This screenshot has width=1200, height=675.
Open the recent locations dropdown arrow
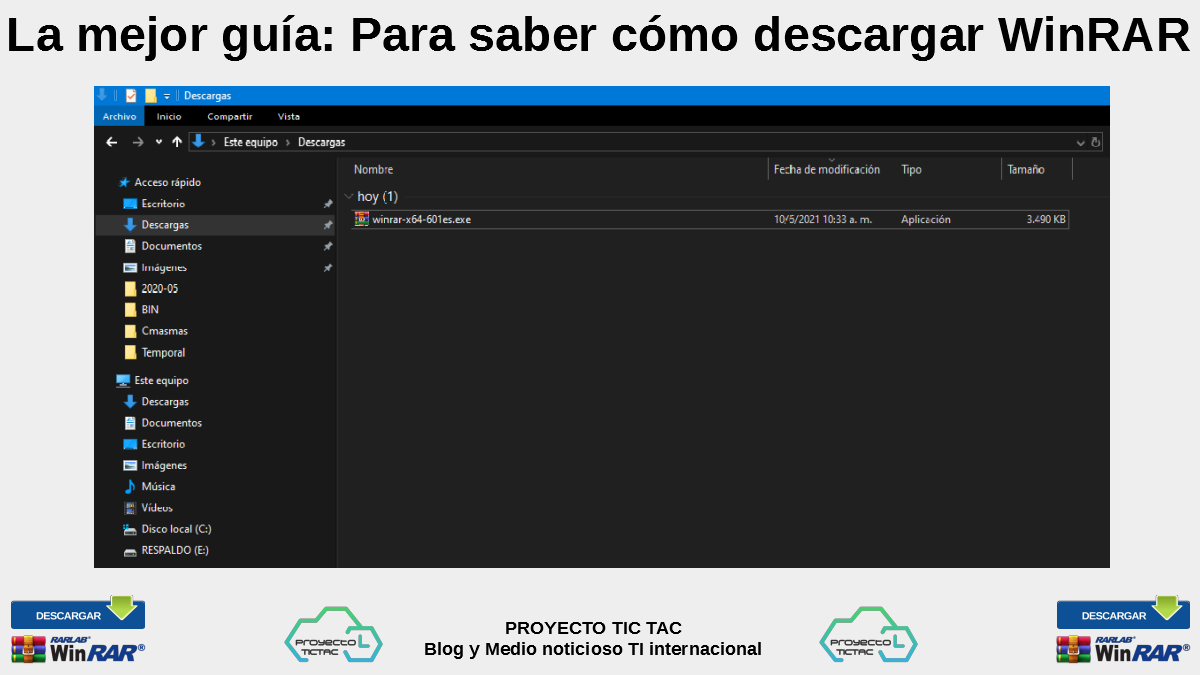[159, 142]
